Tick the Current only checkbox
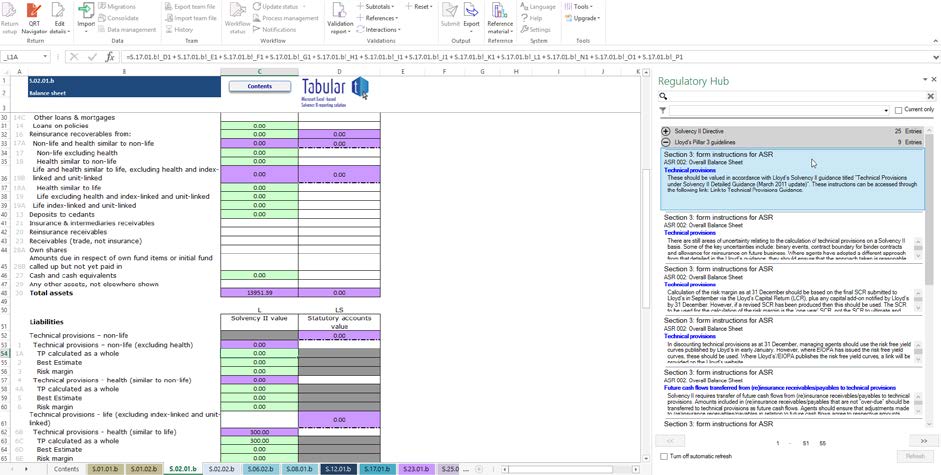 tap(898, 110)
